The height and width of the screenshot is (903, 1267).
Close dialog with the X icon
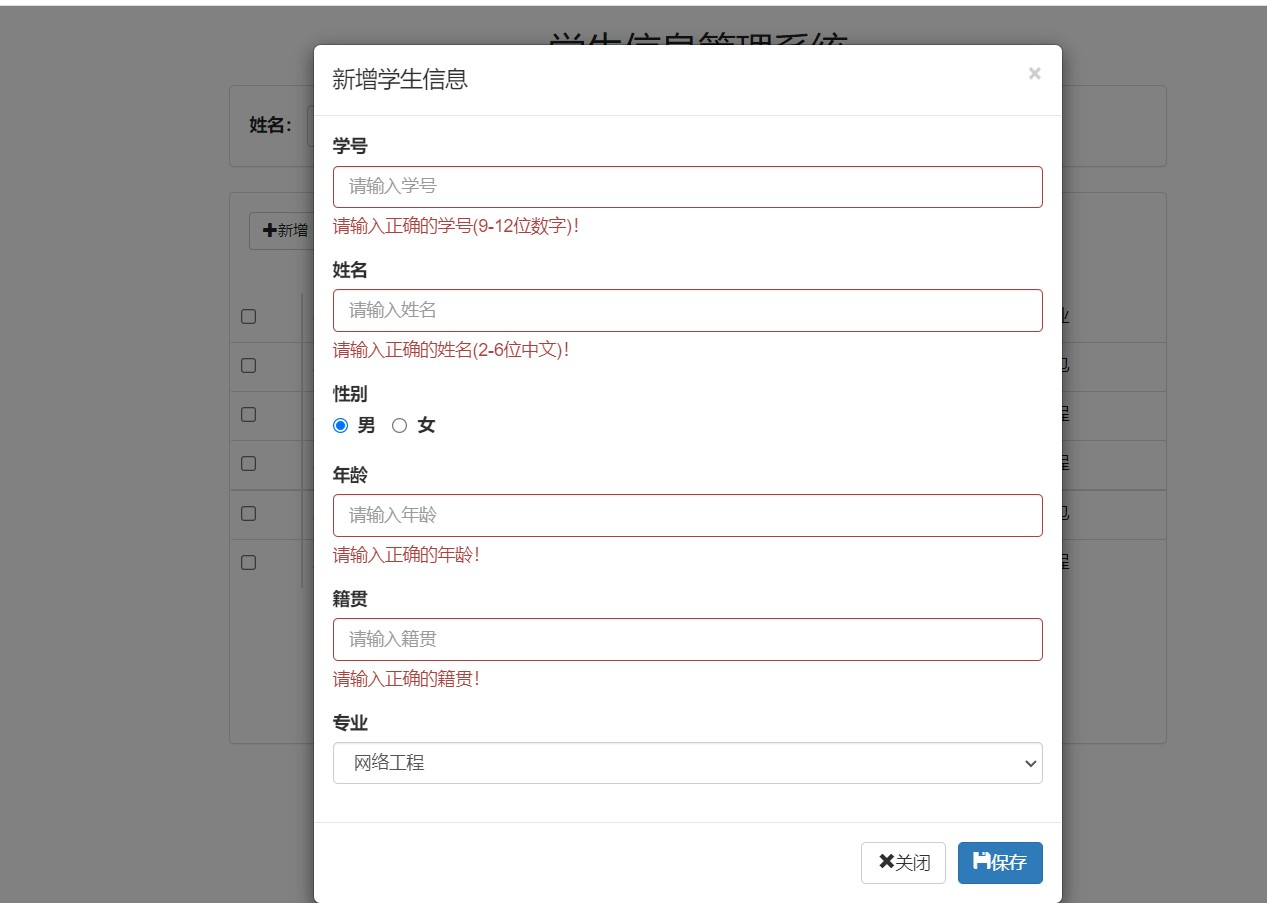coord(1034,73)
